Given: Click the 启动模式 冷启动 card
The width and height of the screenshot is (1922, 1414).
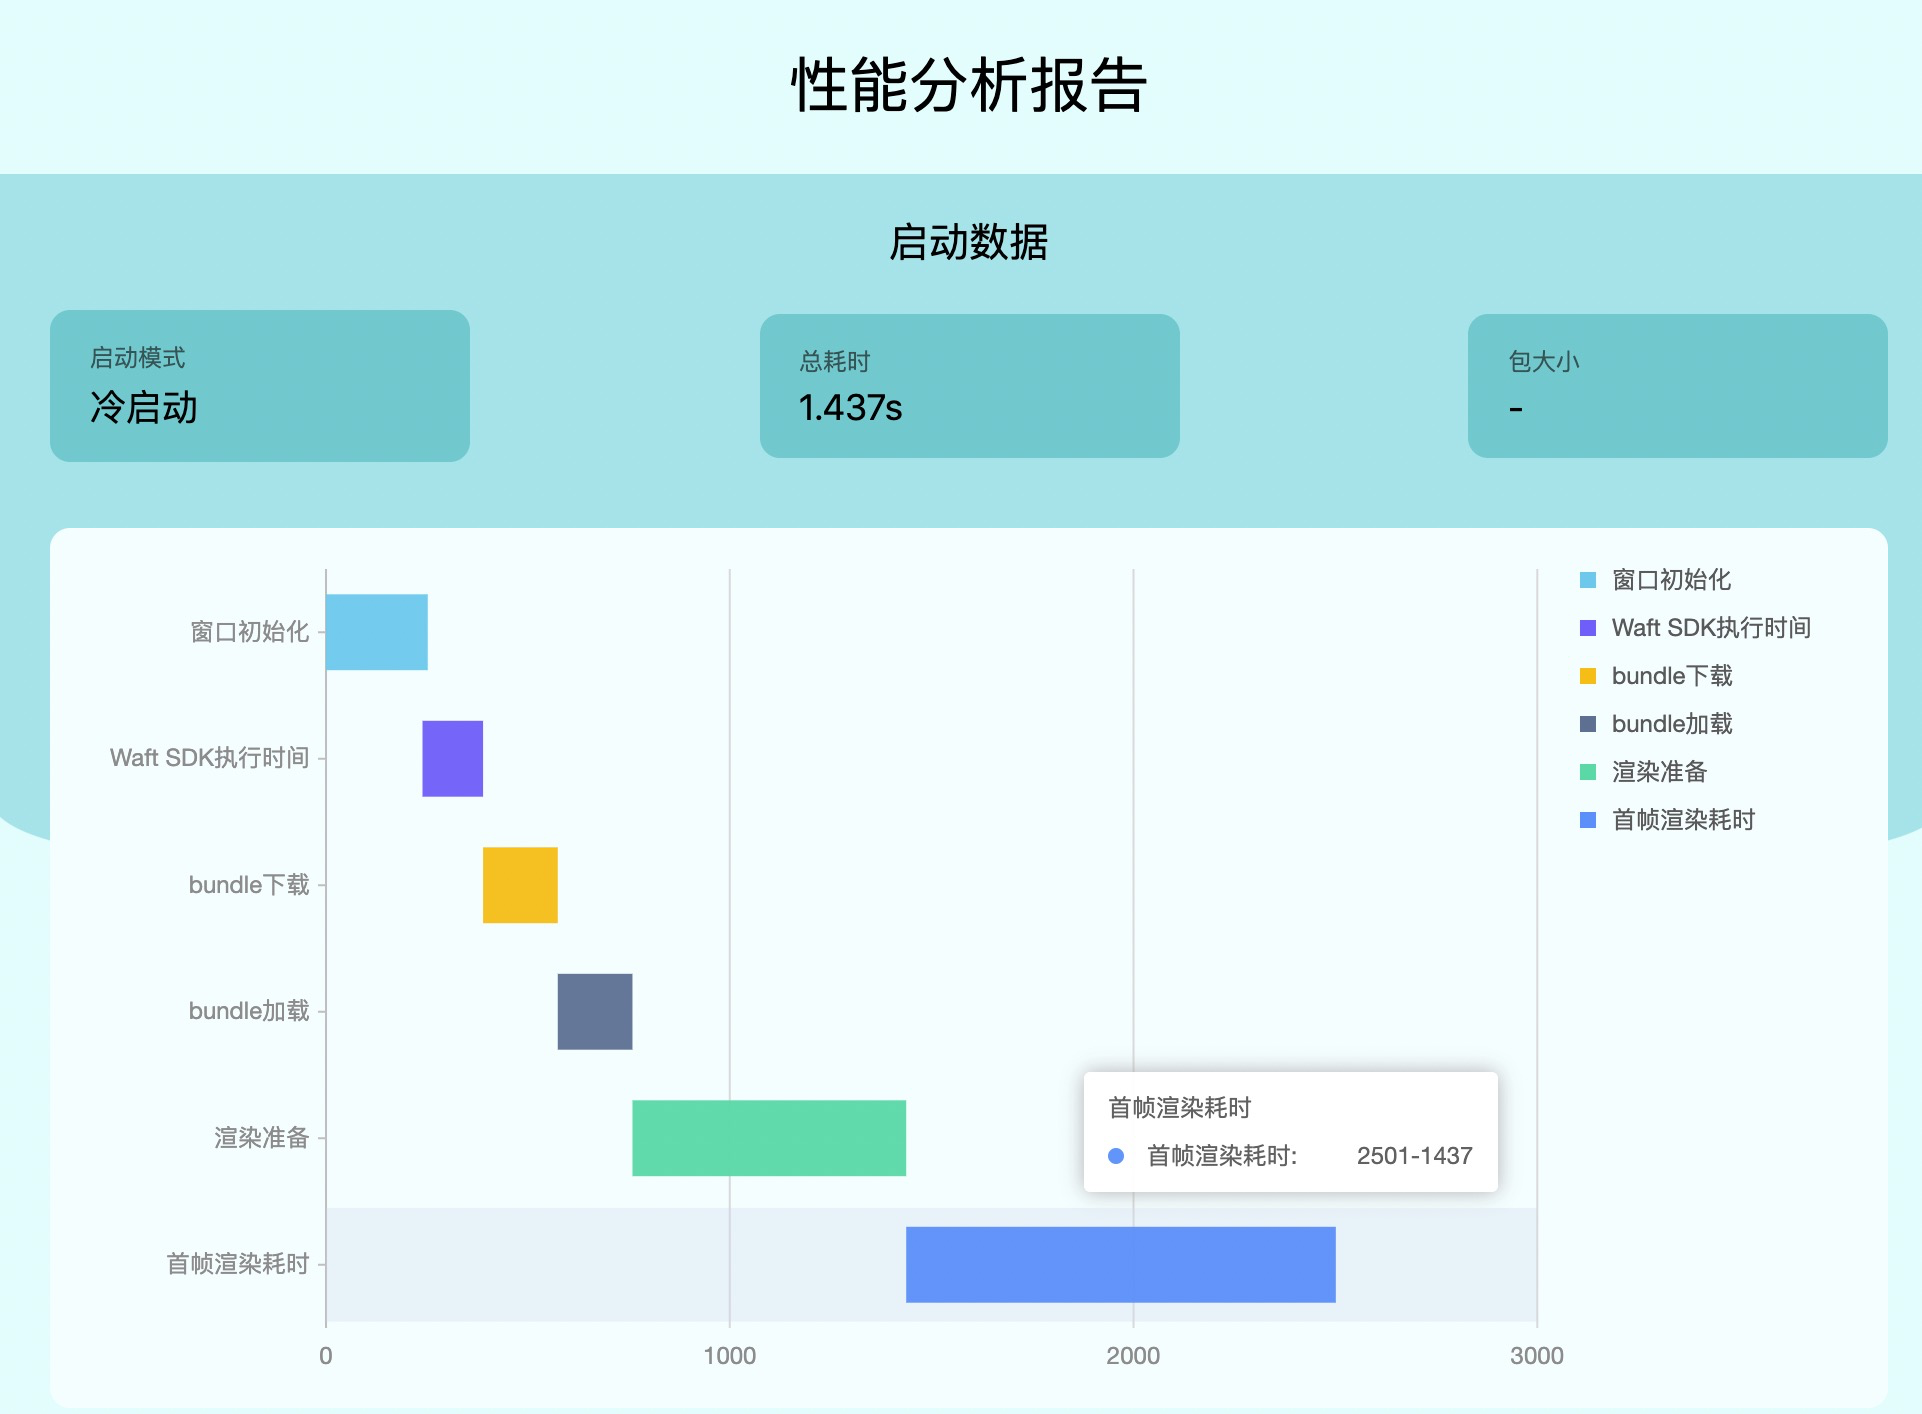Looking at the screenshot, I should pyautogui.click(x=260, y=386).
